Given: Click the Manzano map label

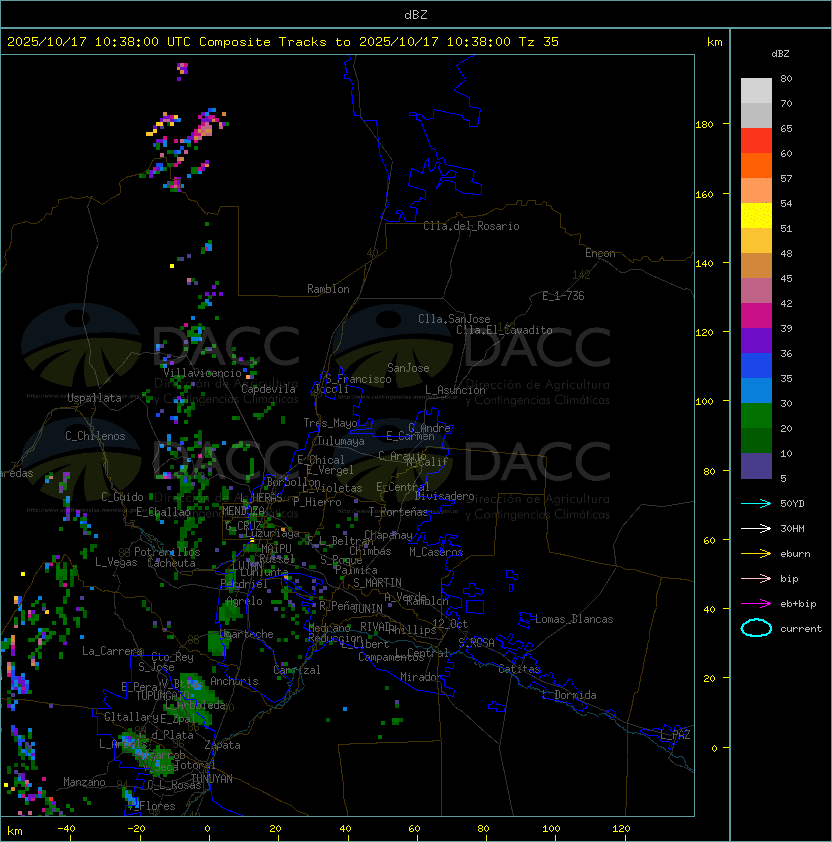Looking at the screenshot, I should pos(84,782).
